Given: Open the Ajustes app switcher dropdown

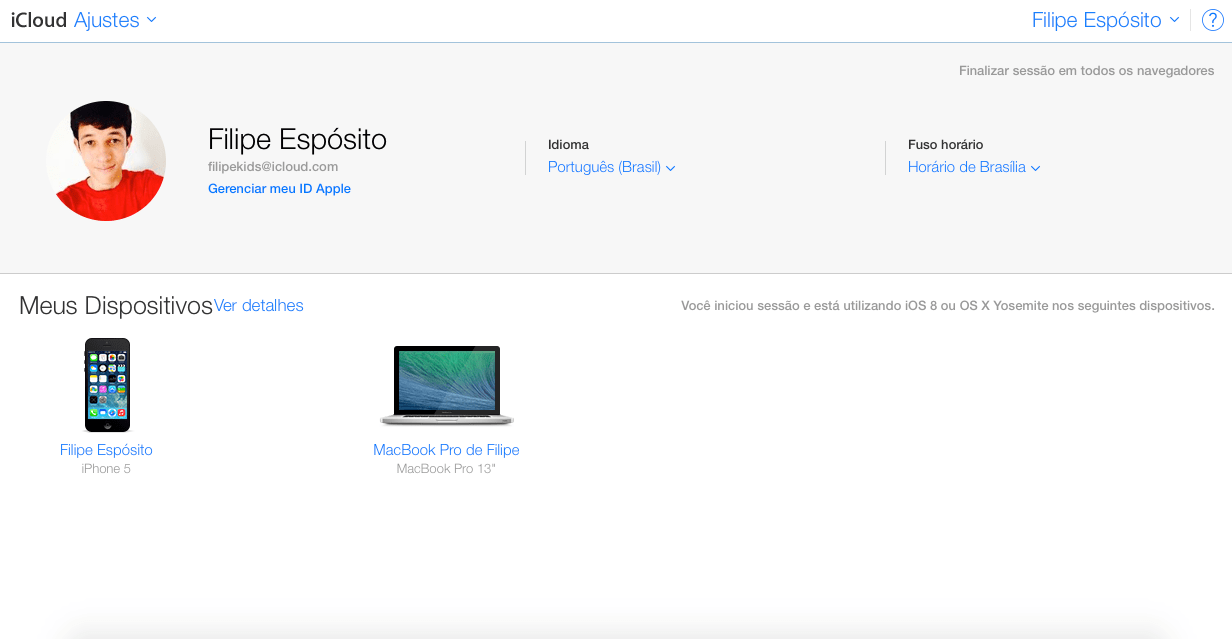Looking at the screenshot, I should 115,20.
